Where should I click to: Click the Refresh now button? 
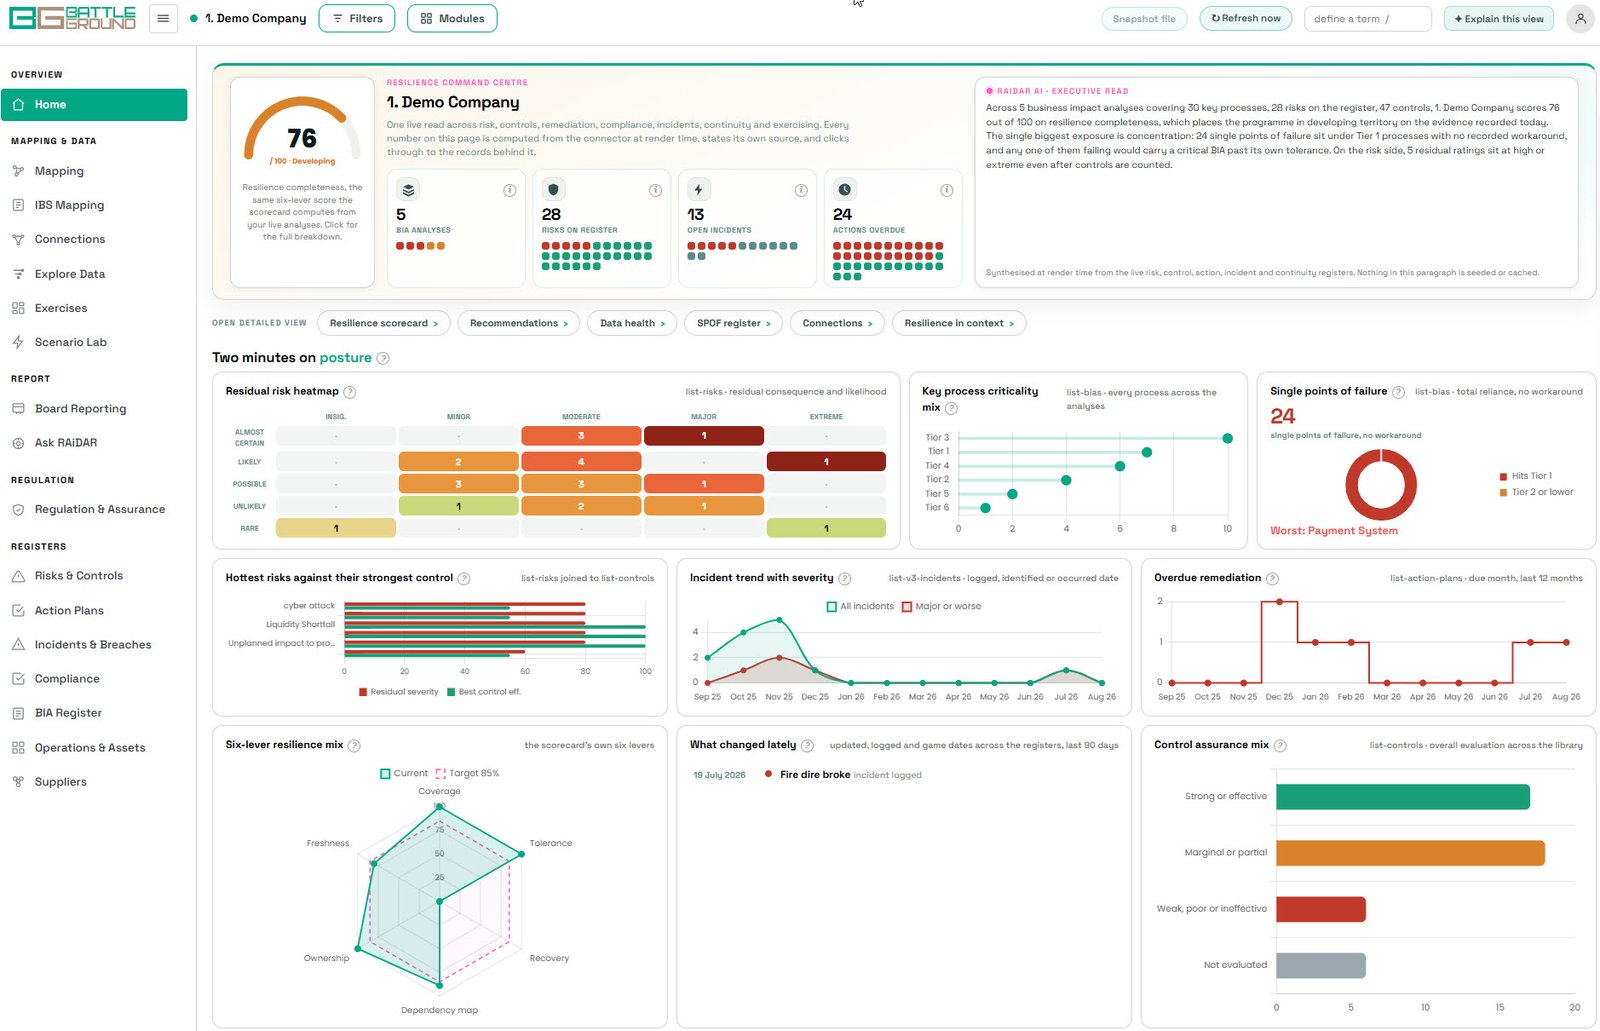1246,18
